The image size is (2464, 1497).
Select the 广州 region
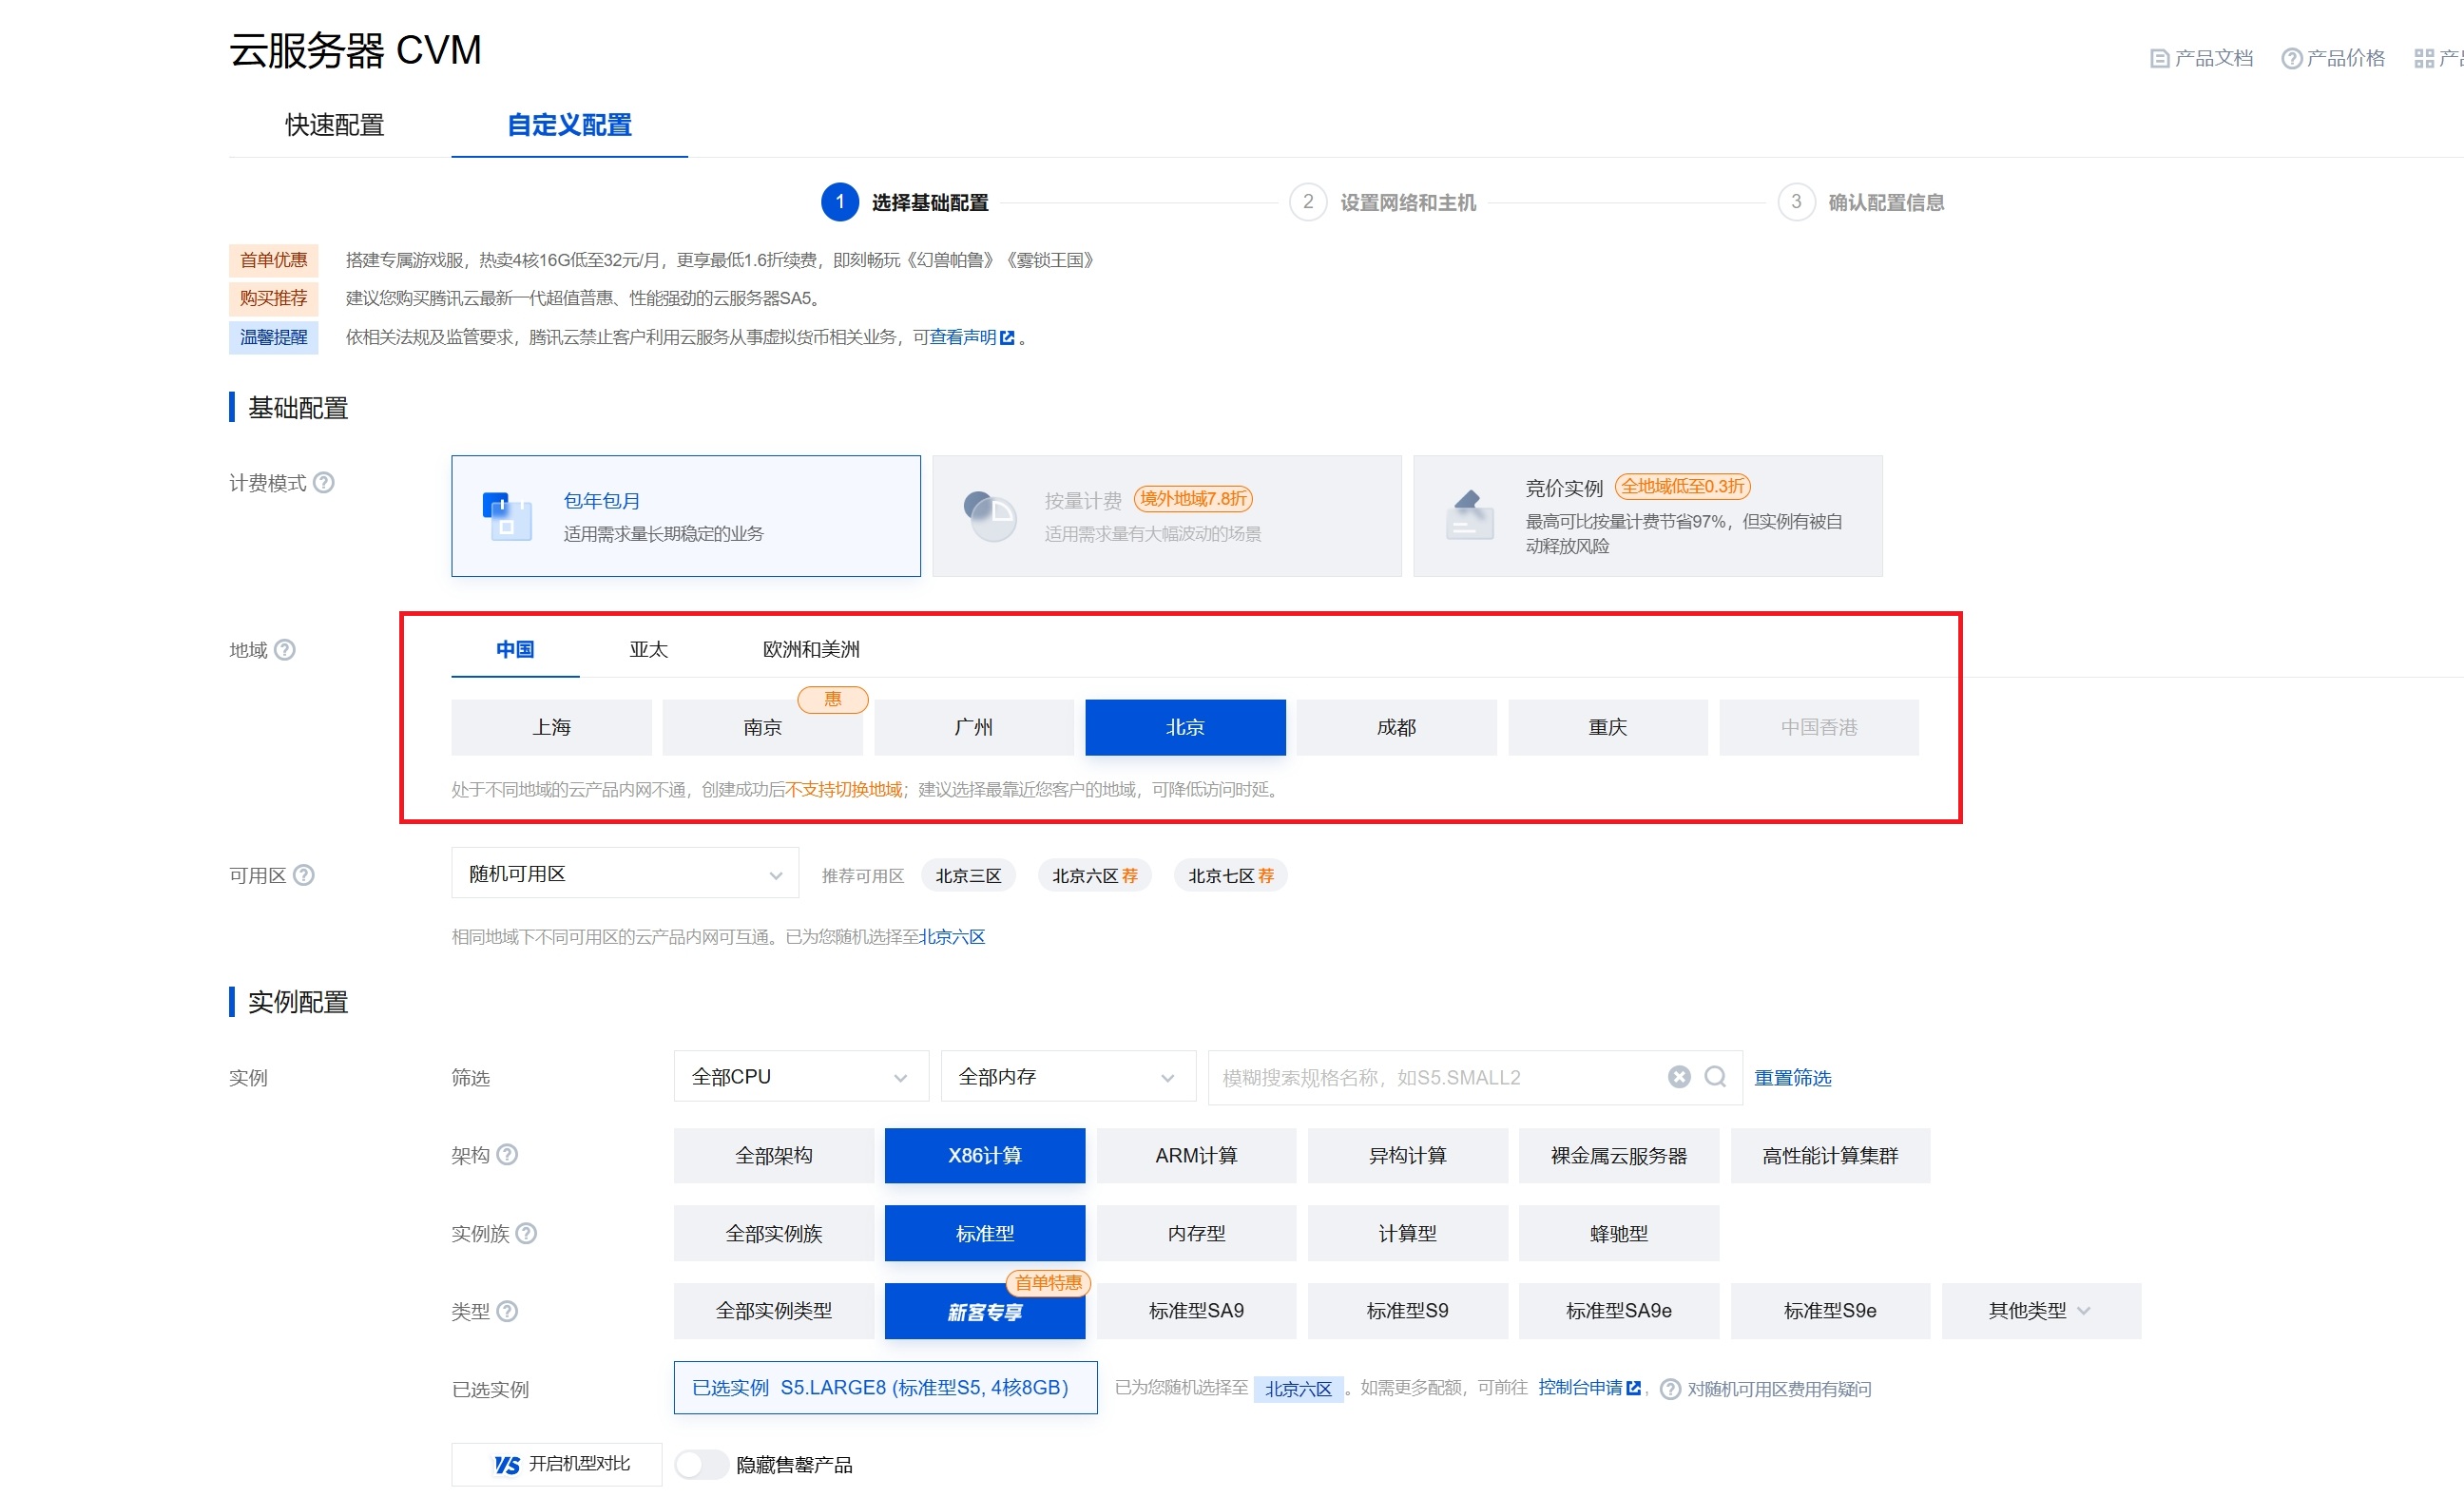974,727
